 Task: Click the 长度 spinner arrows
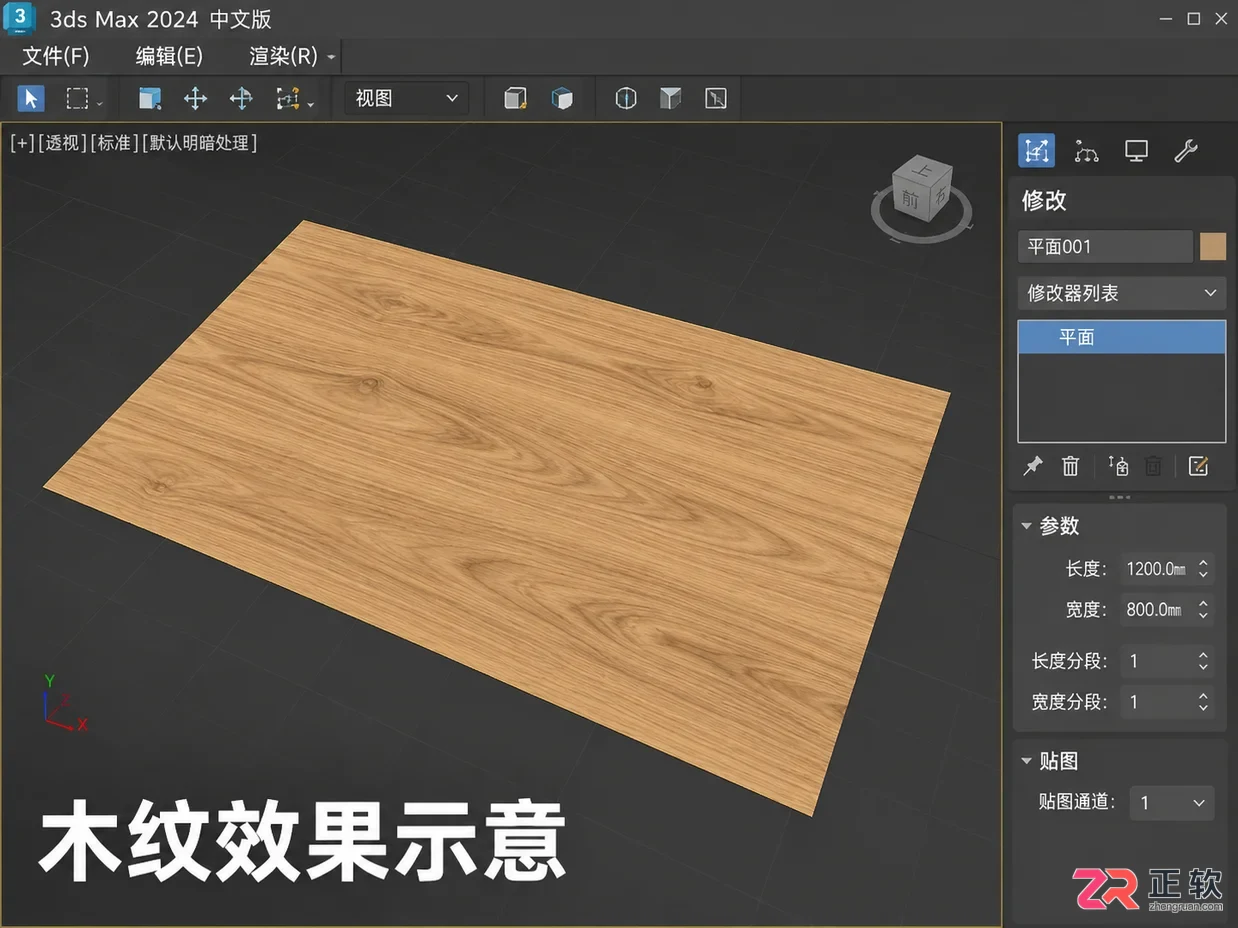[1203, 569]
